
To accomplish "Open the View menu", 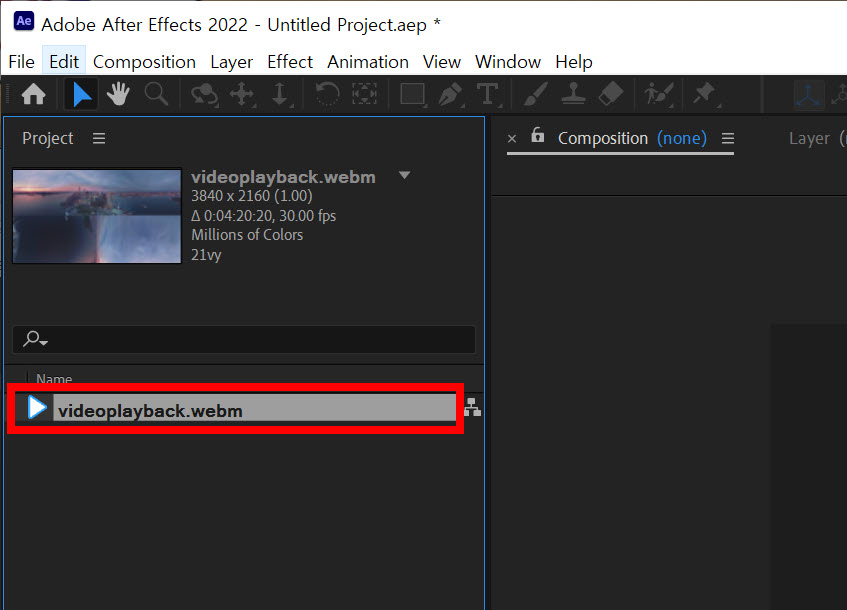I will [x=442, y=62].
